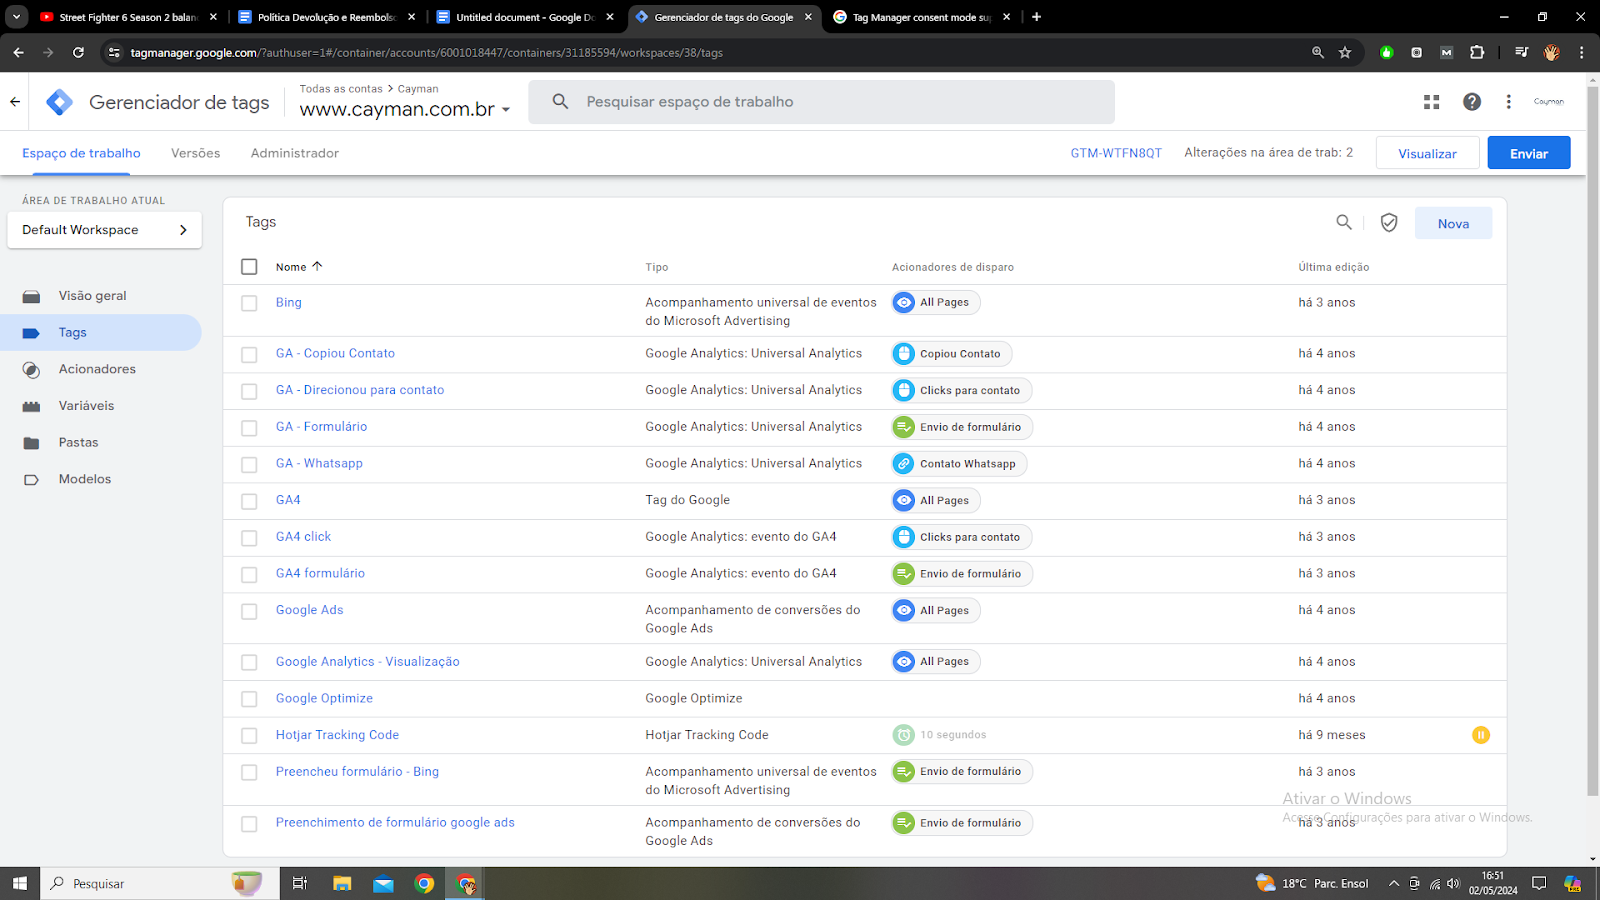This screenshot has width=1600, height=900.
Task: Click the Enviar button
Action: pyautogui.click(x=1529, y=153)
